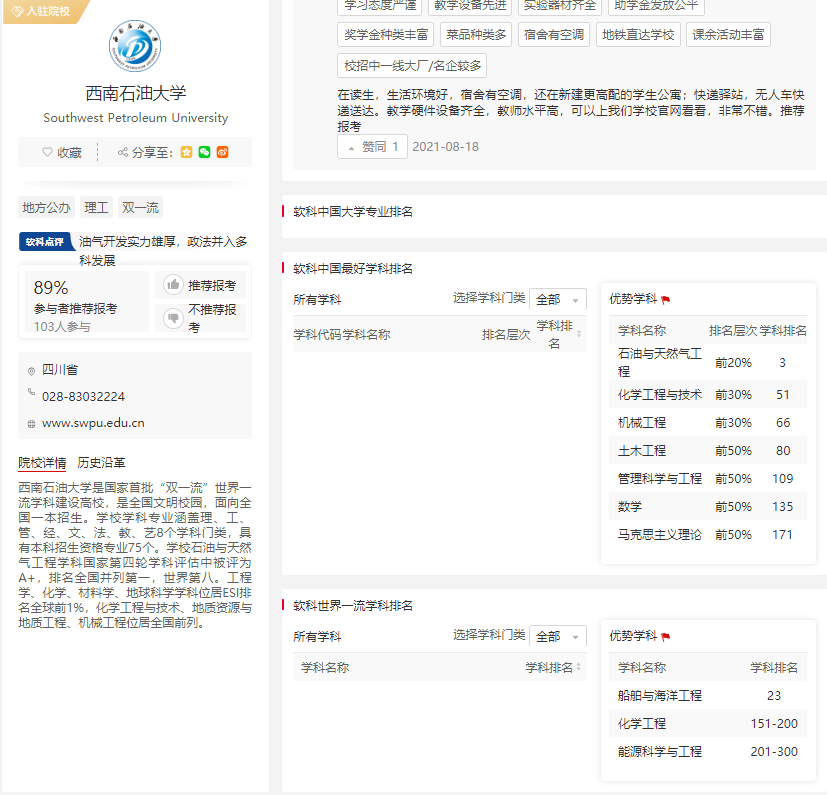Open the www.swpu.edu.cn website link
This screenshot has width=827, height=795.
click(x=93, y=423)
